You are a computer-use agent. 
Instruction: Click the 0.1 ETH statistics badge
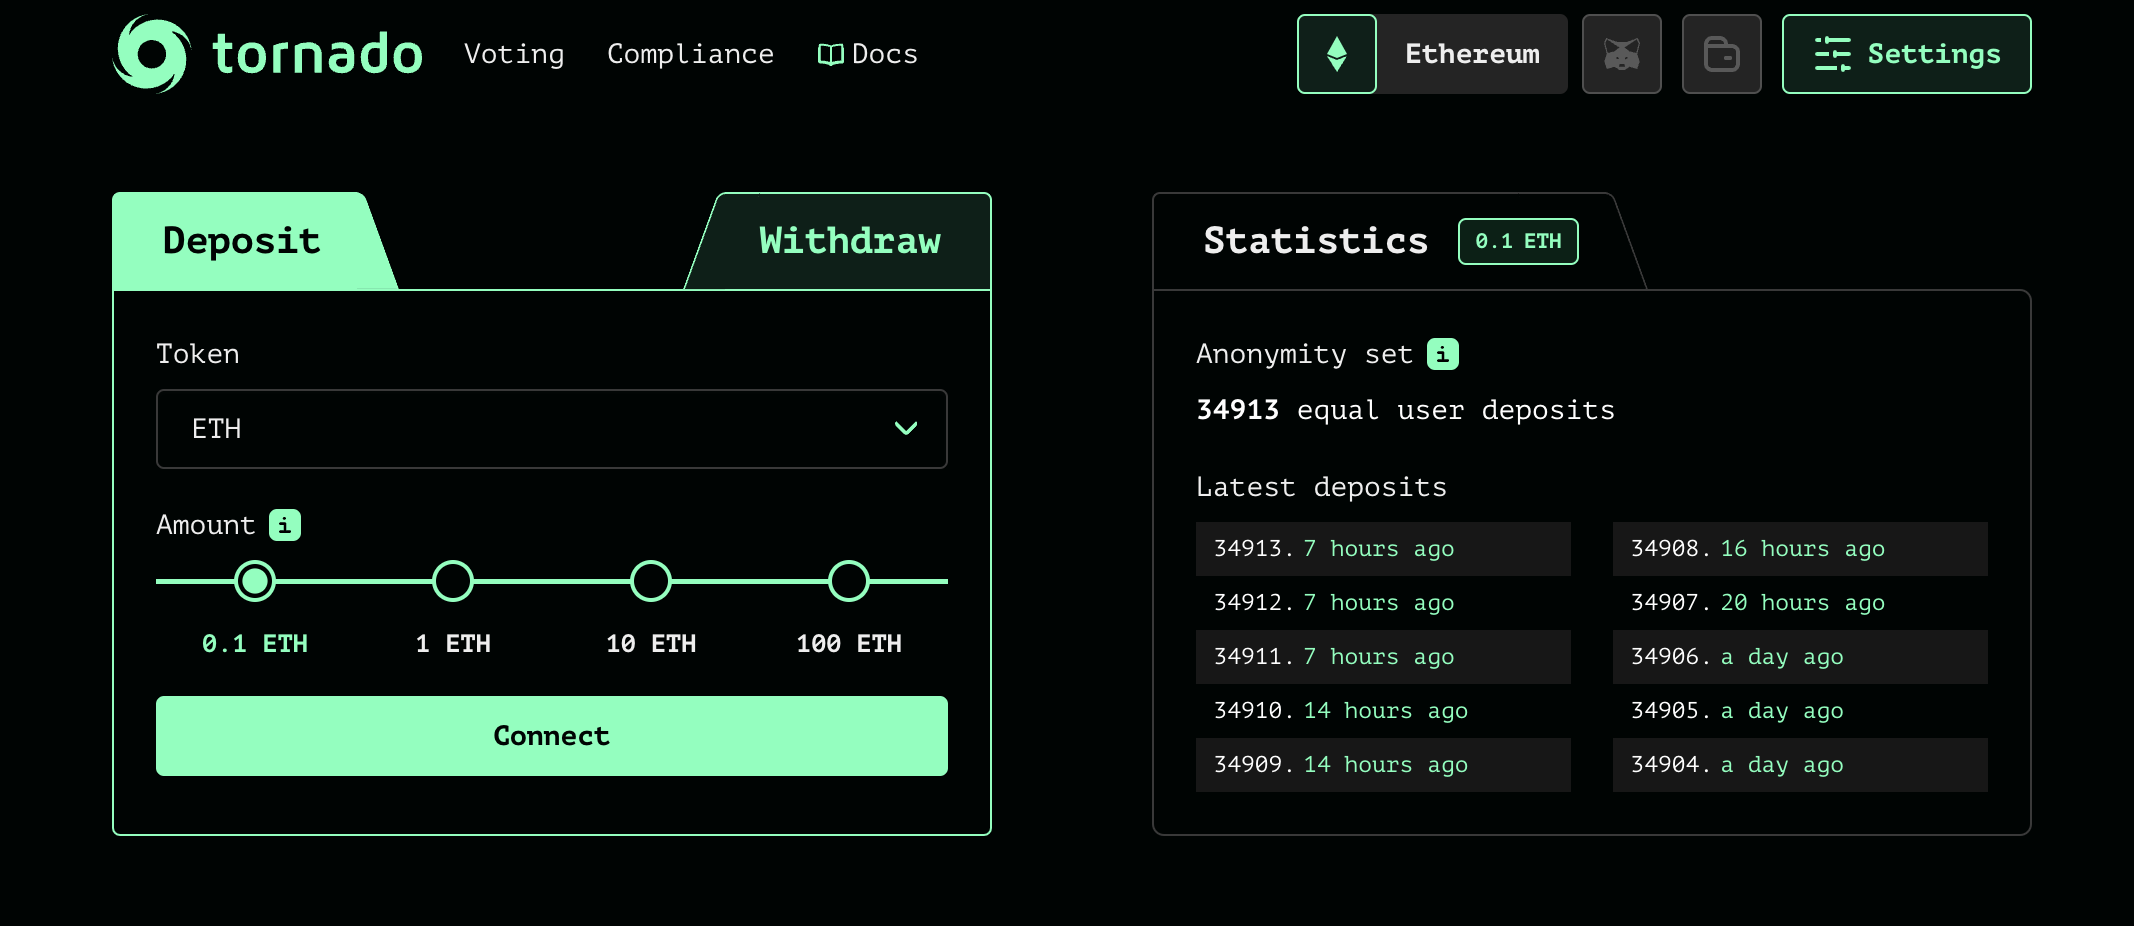click(1518, 241)
